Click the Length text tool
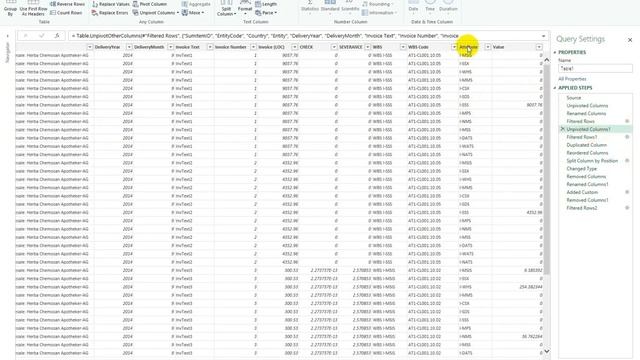 point(266,4)
